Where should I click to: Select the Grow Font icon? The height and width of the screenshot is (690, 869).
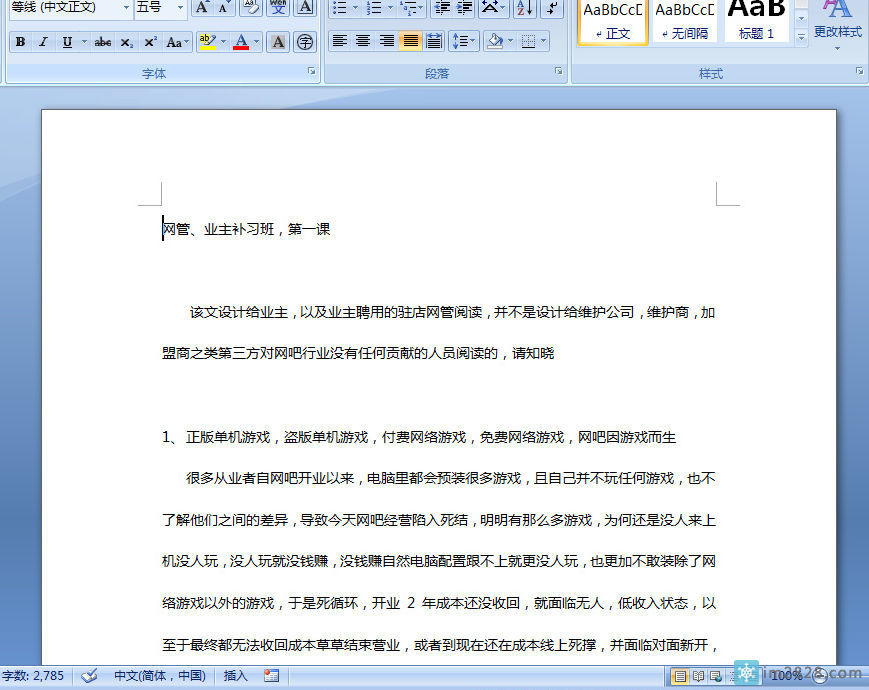coord(200,9)
